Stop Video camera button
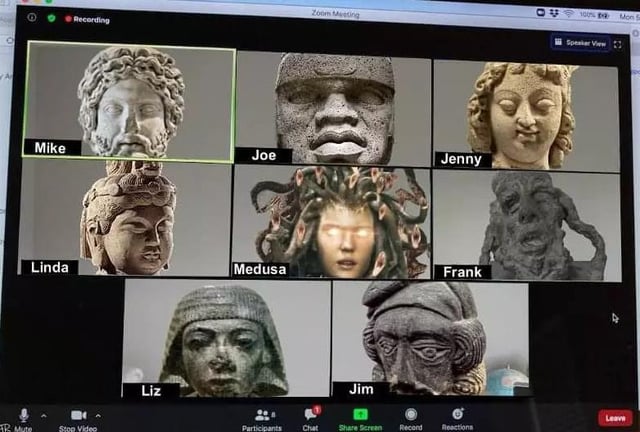Viewport: 640px width, 432px height. pyautogui.click(x=78, y=421)
